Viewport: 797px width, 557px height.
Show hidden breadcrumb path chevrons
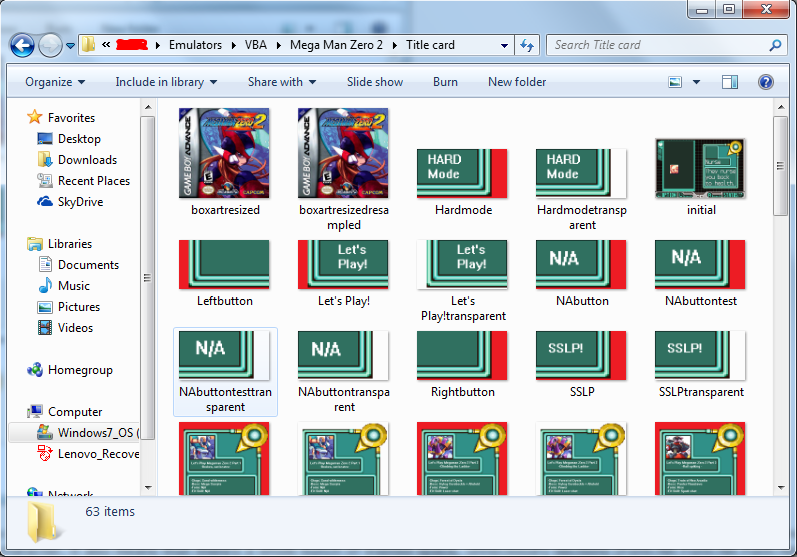(106, 45)
